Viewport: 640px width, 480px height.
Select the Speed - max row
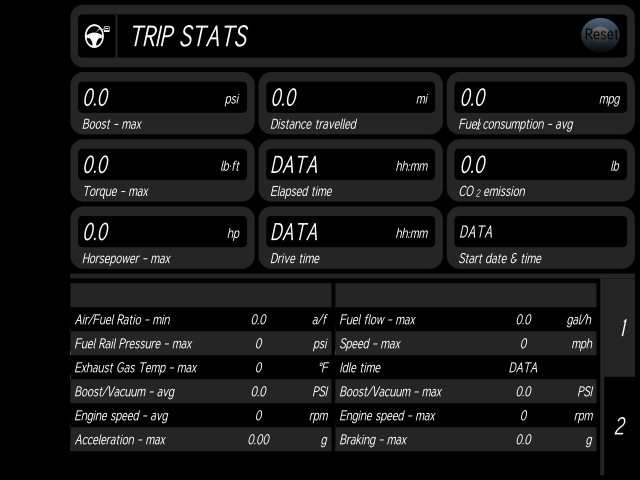(x=466, y=343)
